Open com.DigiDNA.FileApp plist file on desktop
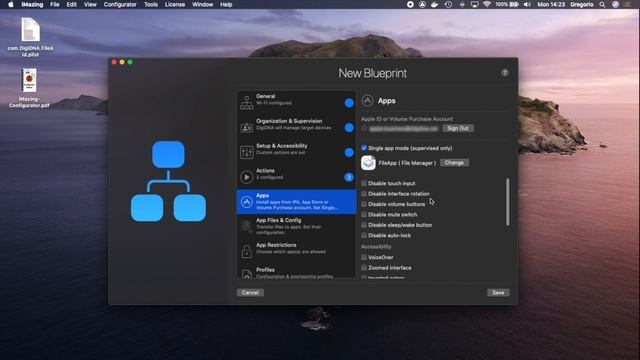 pos(30,37)
